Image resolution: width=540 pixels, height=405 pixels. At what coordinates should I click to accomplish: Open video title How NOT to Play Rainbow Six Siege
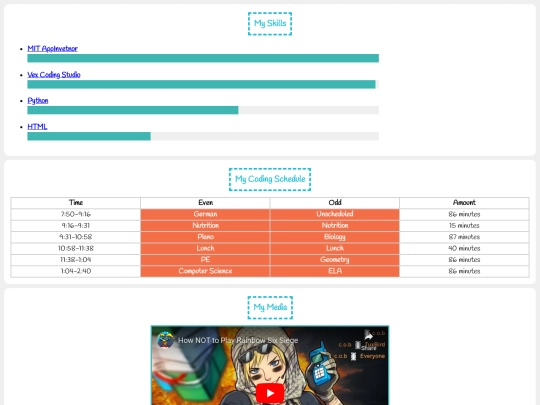click(x=238, y=340)
